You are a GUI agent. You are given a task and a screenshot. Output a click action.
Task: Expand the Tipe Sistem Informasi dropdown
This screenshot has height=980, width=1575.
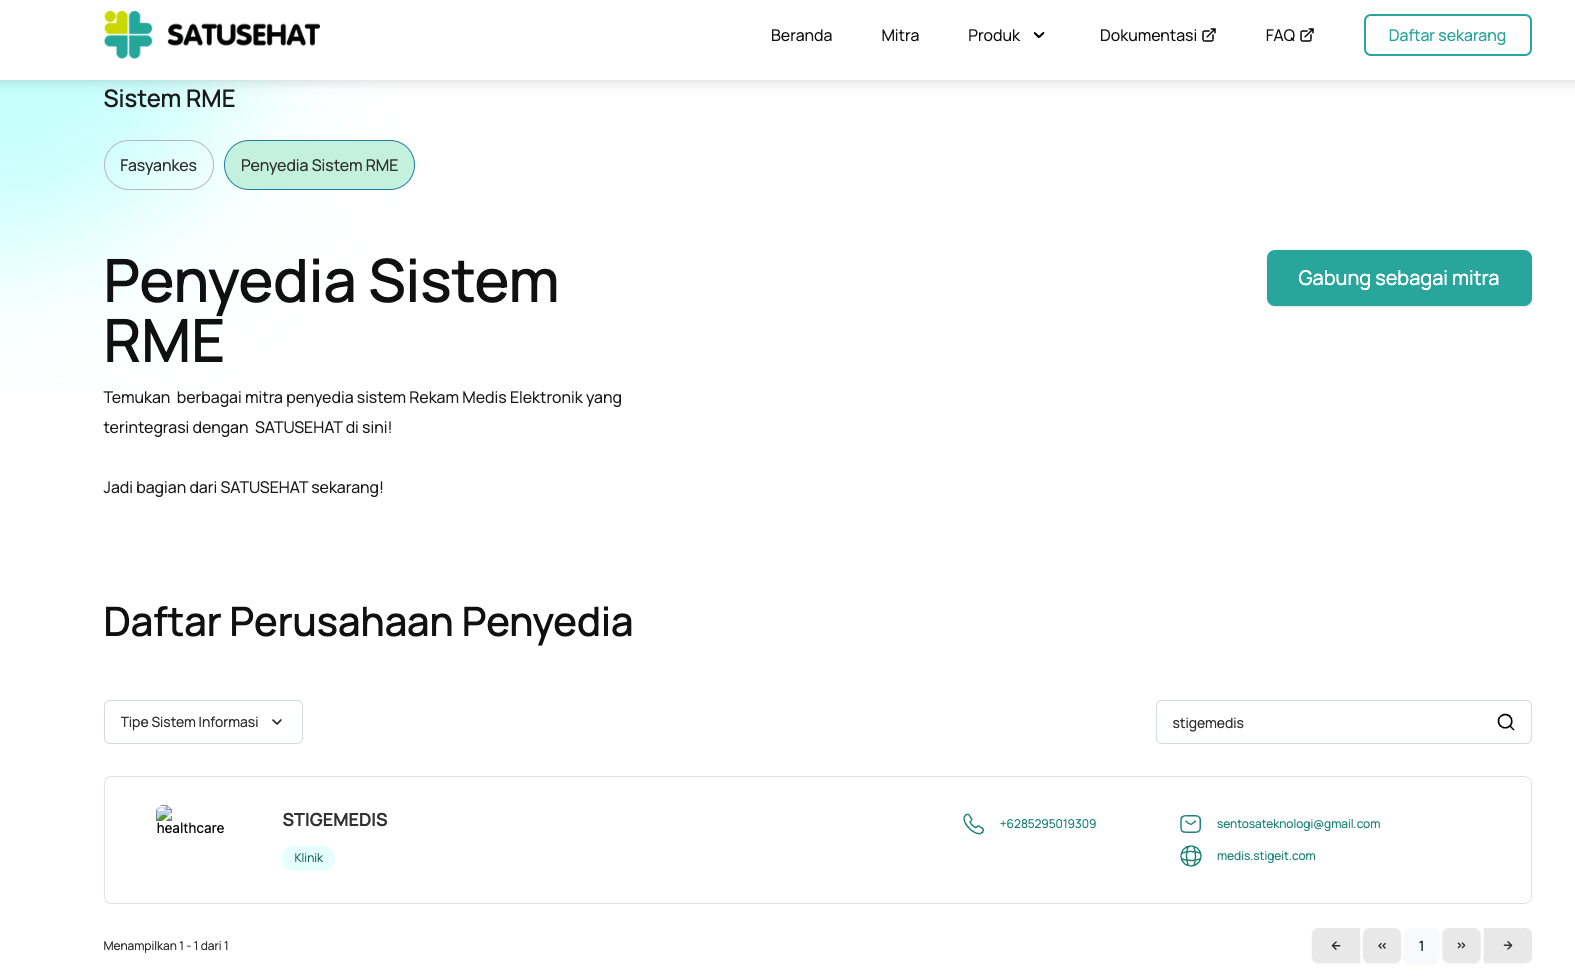(203, 722)
